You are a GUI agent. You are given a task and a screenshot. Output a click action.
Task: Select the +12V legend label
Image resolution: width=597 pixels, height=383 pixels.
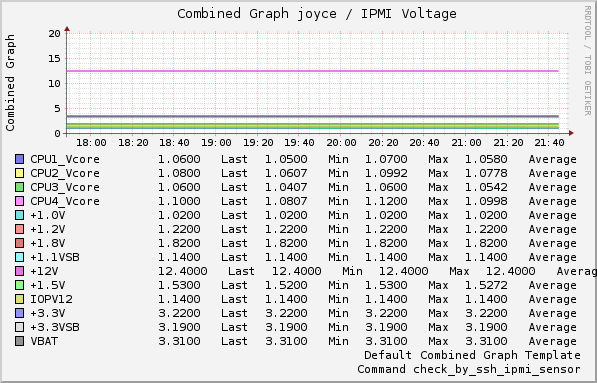point(44,271)
